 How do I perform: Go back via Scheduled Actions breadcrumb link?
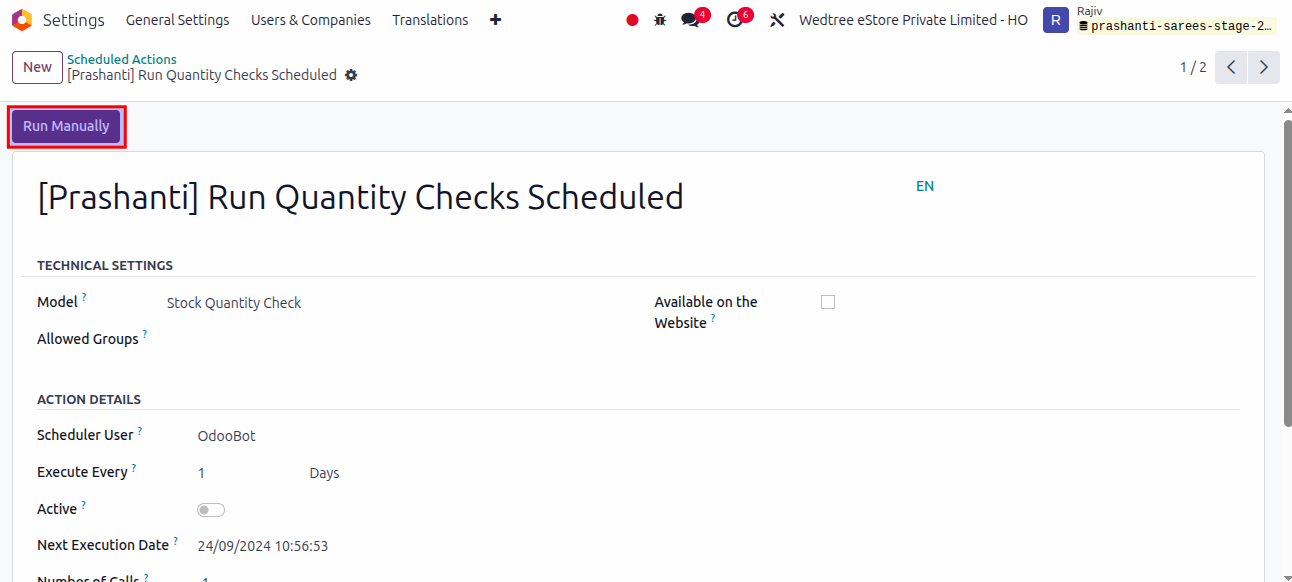tap(122, 59)
